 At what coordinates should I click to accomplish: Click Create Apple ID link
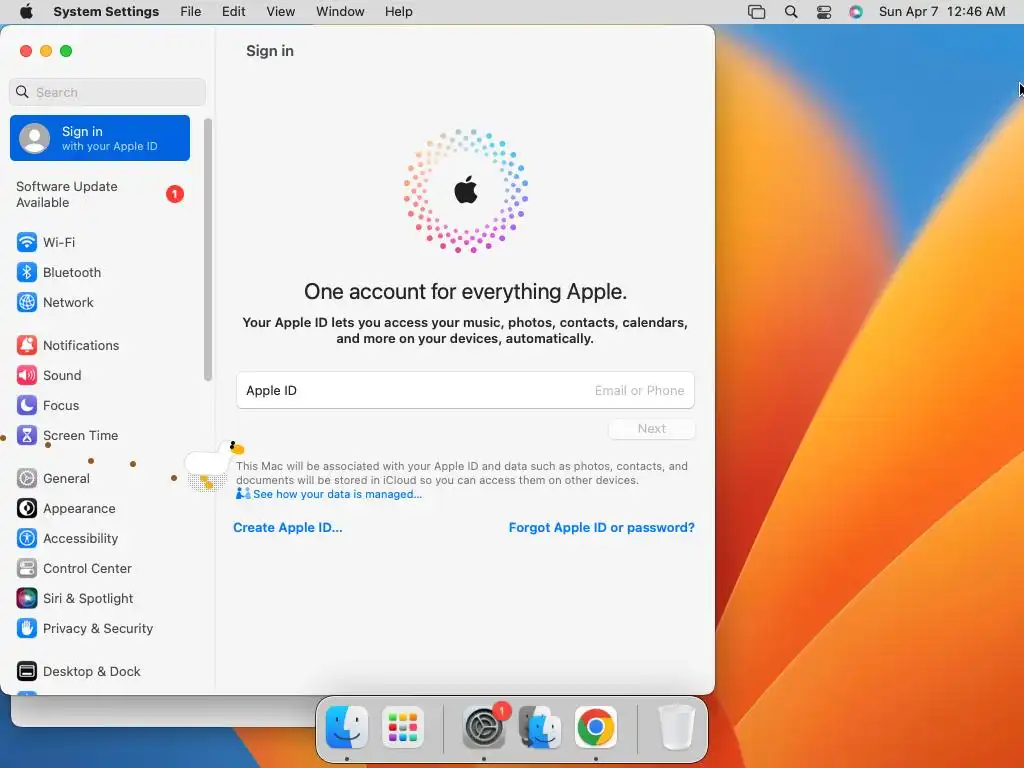click(287, 528)
